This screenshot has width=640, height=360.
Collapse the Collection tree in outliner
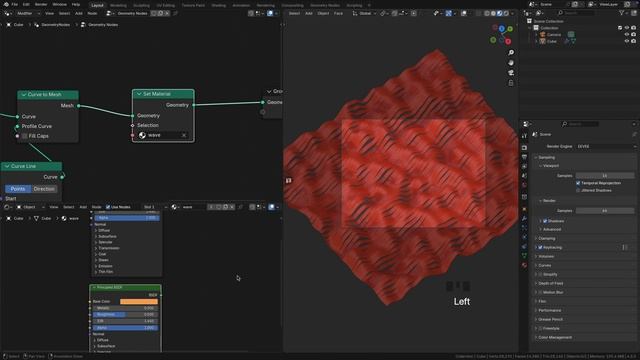pyautogui.click(x=530, y=28)
